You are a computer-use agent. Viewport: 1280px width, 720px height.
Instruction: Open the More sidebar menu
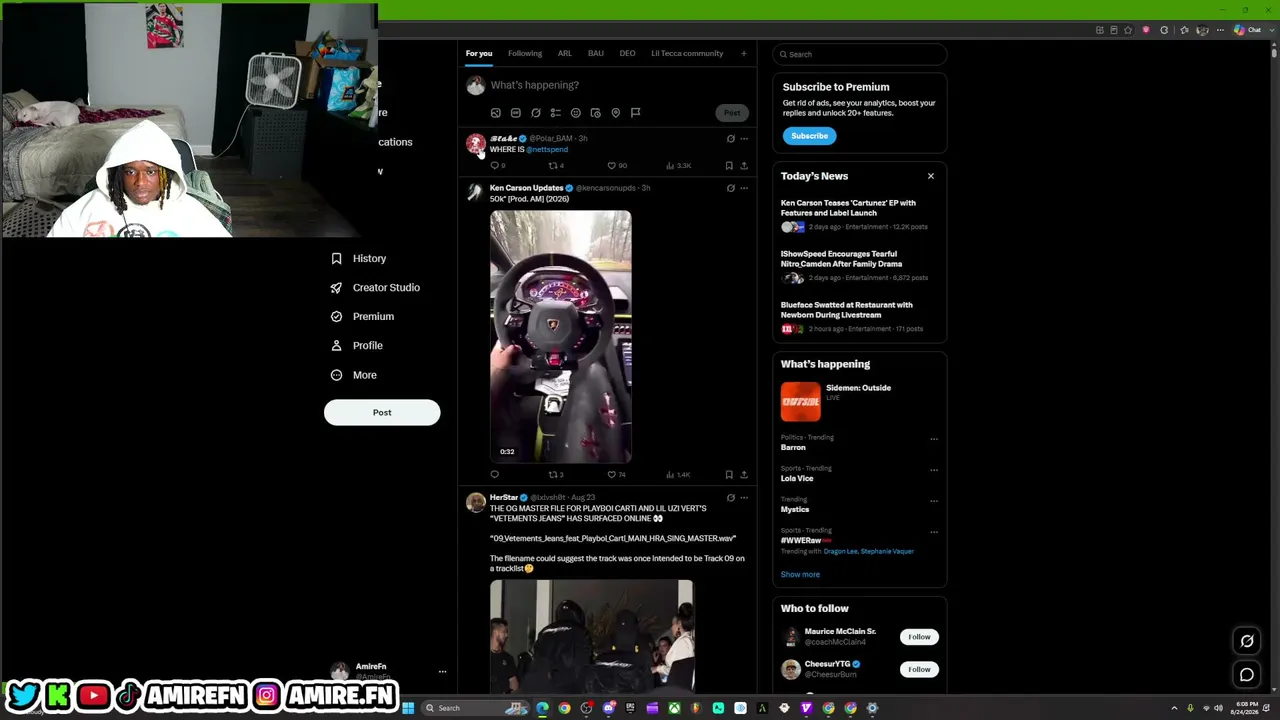click(355, 375)
